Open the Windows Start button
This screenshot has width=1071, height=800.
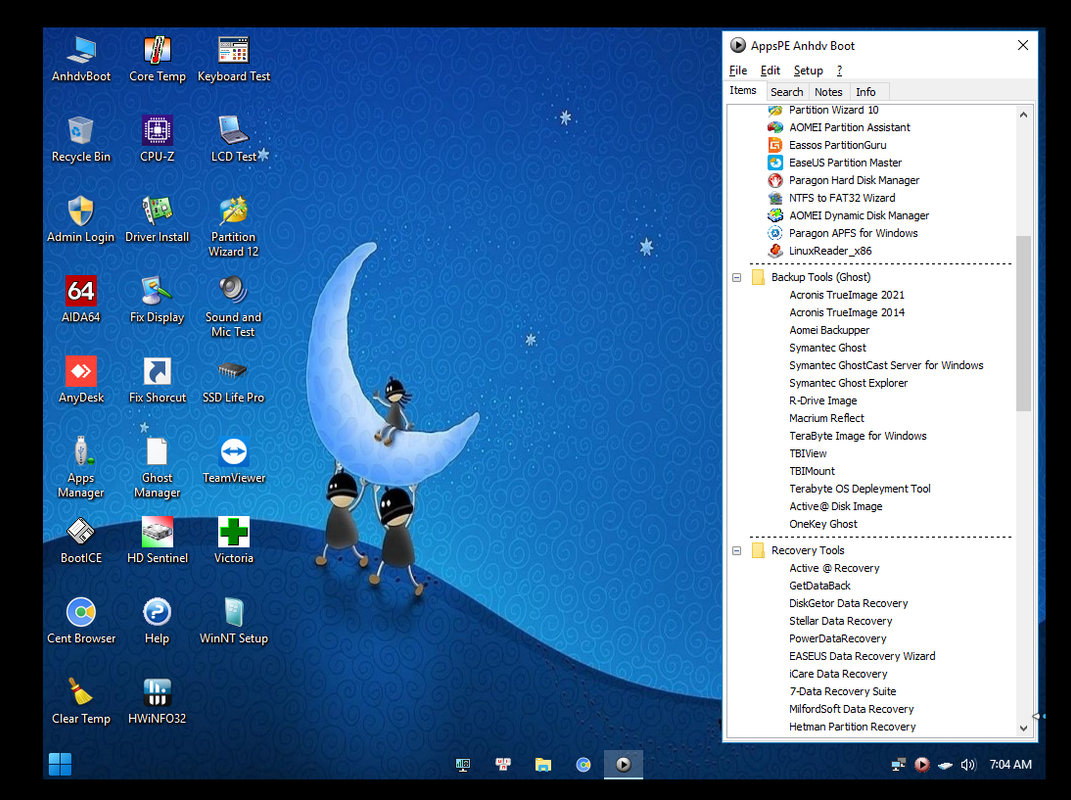coord(60,764)
